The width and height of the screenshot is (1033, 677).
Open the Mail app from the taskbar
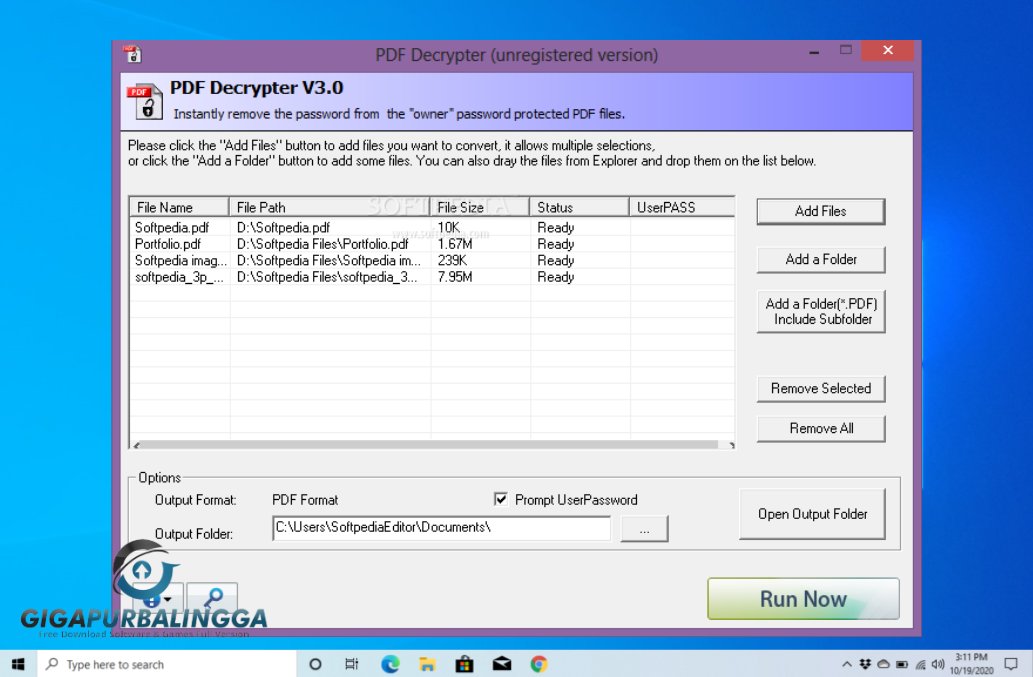coord(501,663)
